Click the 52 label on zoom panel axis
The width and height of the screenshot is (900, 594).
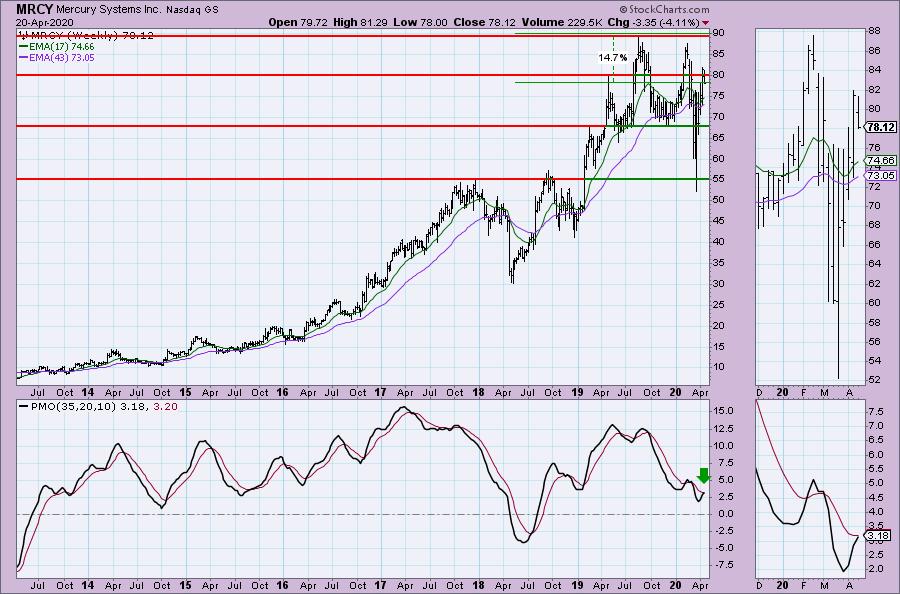click(x=874, y=380)
